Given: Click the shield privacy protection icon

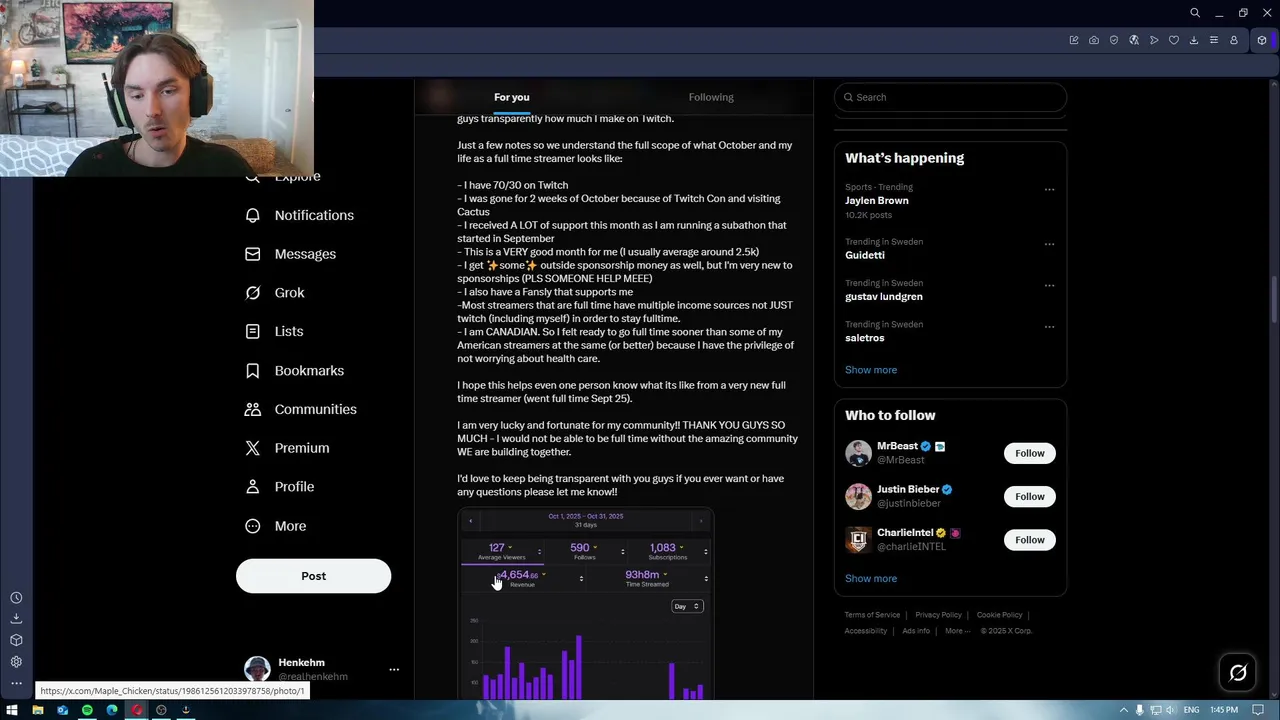Looking at the screenshot, I should click(x=1114, y=40).
